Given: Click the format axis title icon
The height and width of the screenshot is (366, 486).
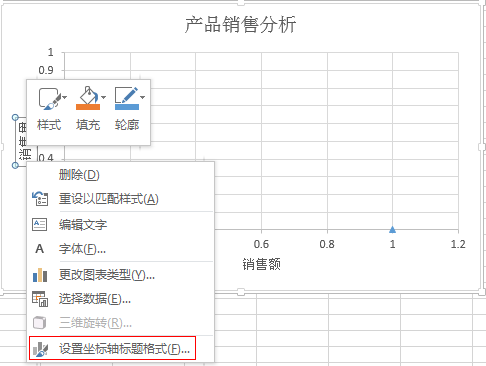Looking at the screenshot, I should click(40, 349).
